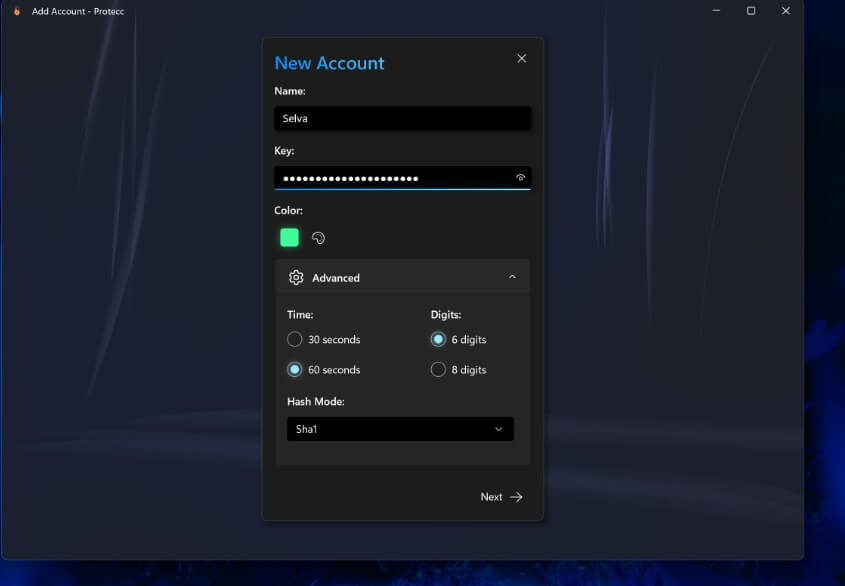Open the Hash Mode Sha1 dropdown

tap(400, 429)
